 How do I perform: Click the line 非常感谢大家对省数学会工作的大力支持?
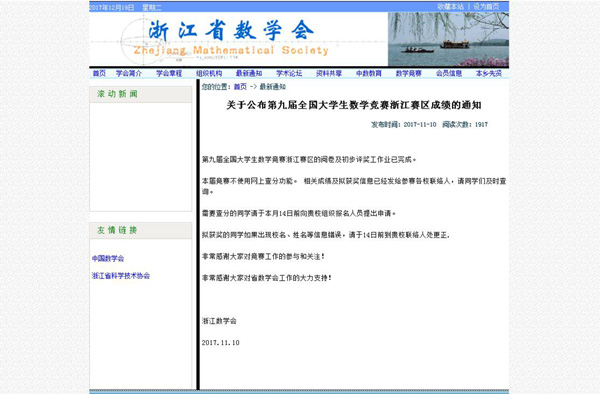point(267,278)
